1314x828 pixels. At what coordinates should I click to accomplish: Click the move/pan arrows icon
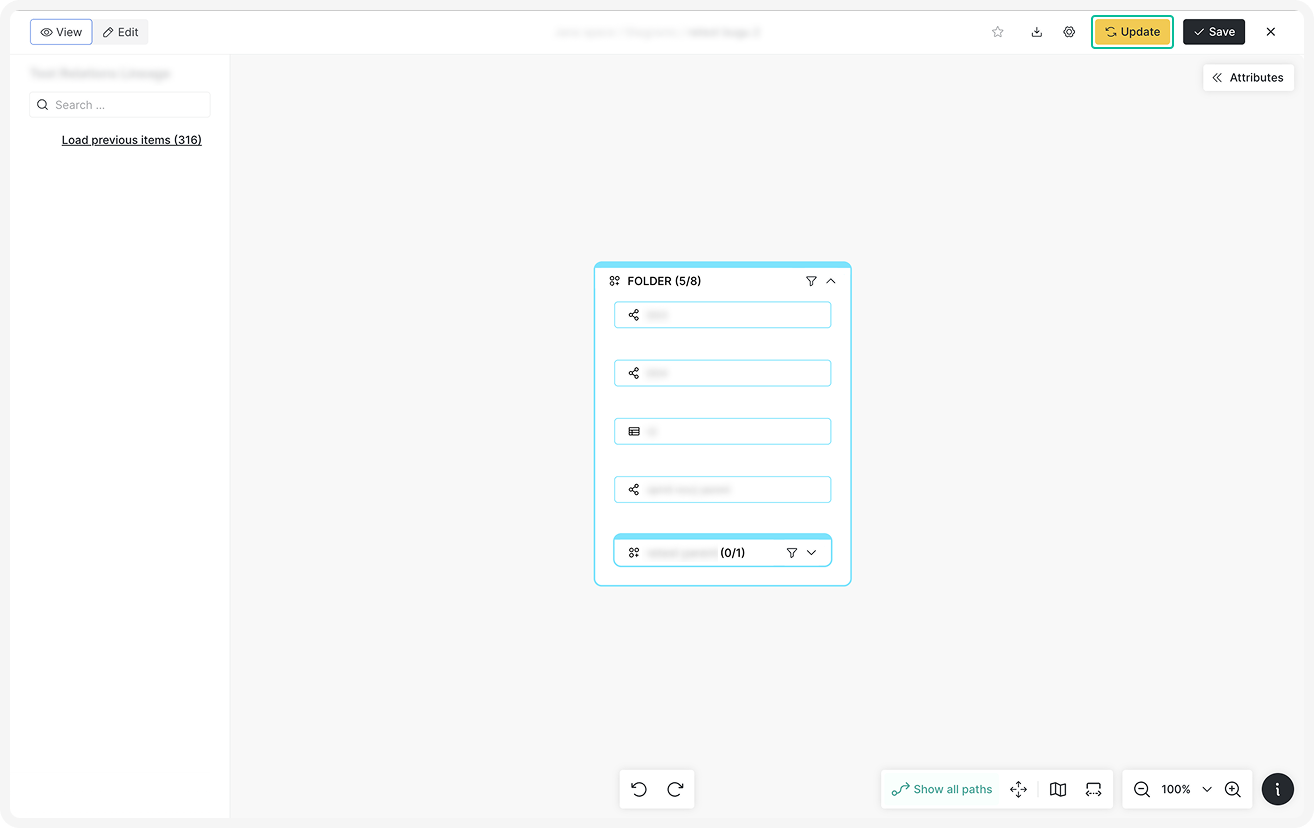click(1018, 789)
